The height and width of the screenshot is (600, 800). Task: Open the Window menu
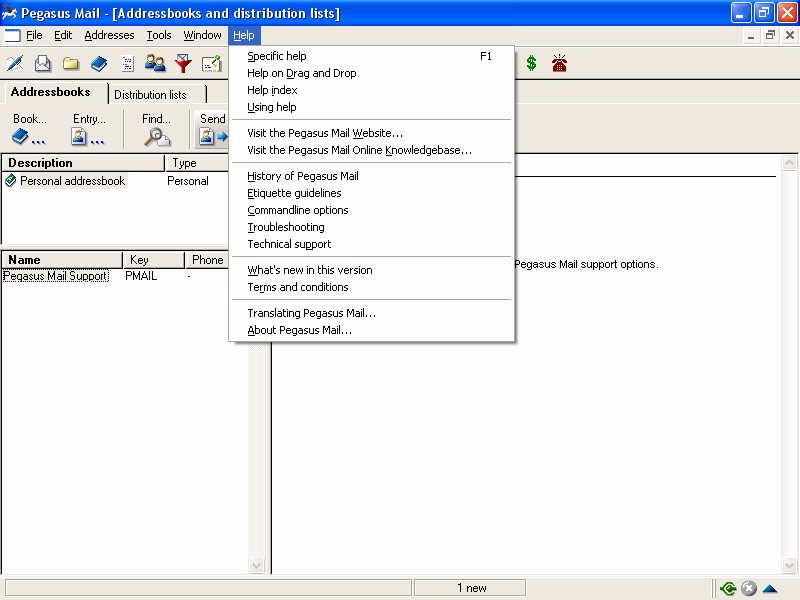203,35
